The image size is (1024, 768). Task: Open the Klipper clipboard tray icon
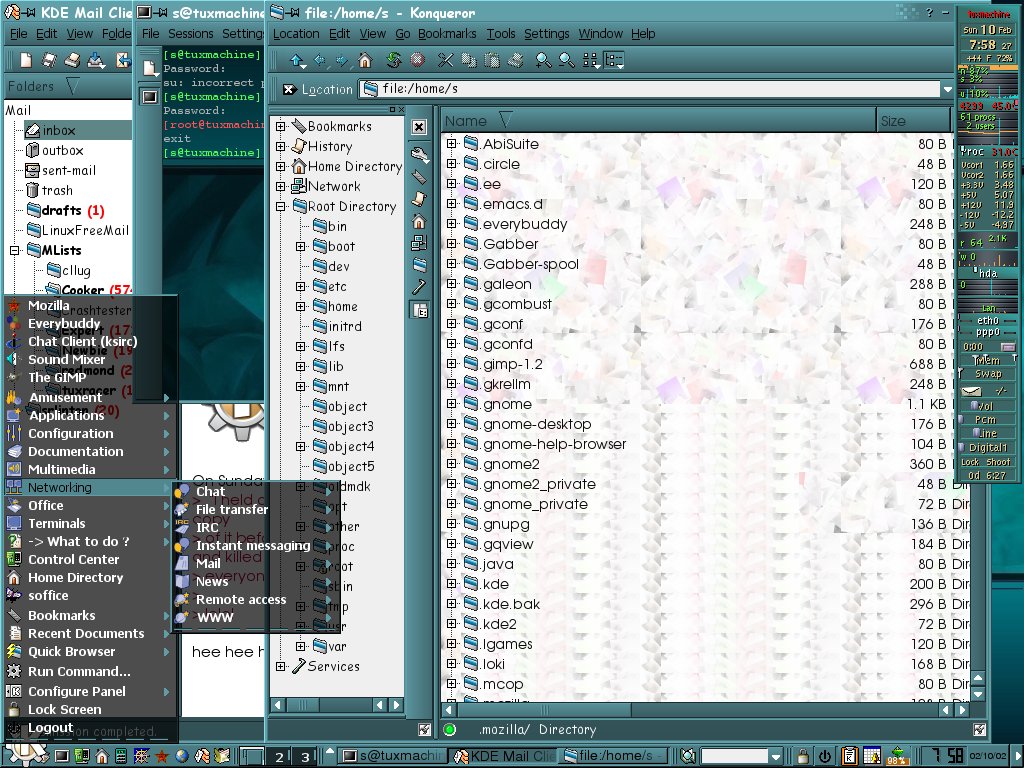(848, 756)
